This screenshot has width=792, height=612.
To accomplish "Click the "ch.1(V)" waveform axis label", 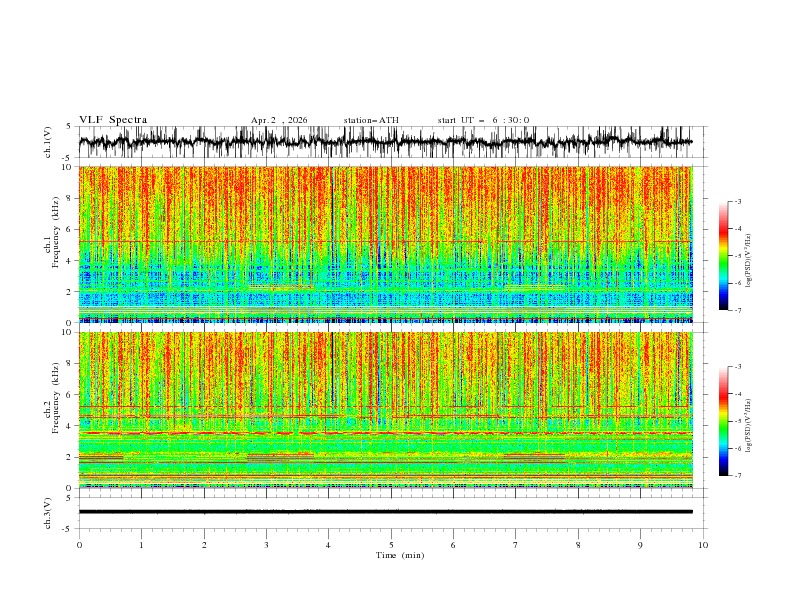I will click(x=48, y=142).
